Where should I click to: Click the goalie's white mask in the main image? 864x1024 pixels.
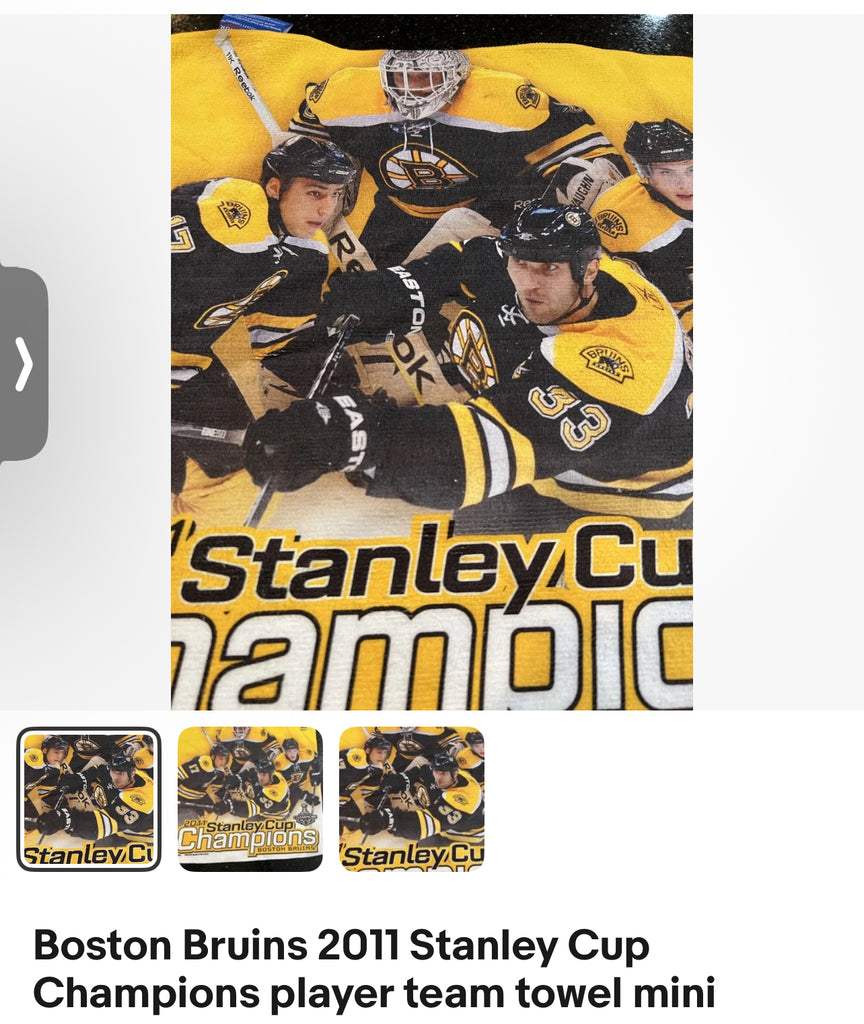point(423,83)
